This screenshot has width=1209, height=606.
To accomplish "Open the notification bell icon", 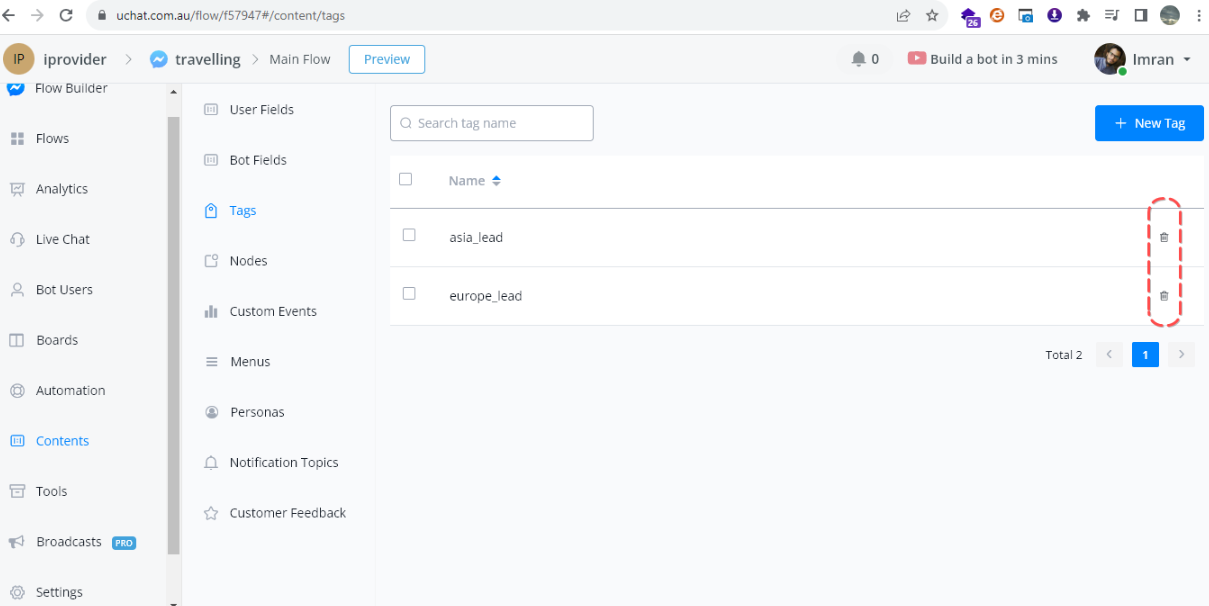I will pos(858,59).
